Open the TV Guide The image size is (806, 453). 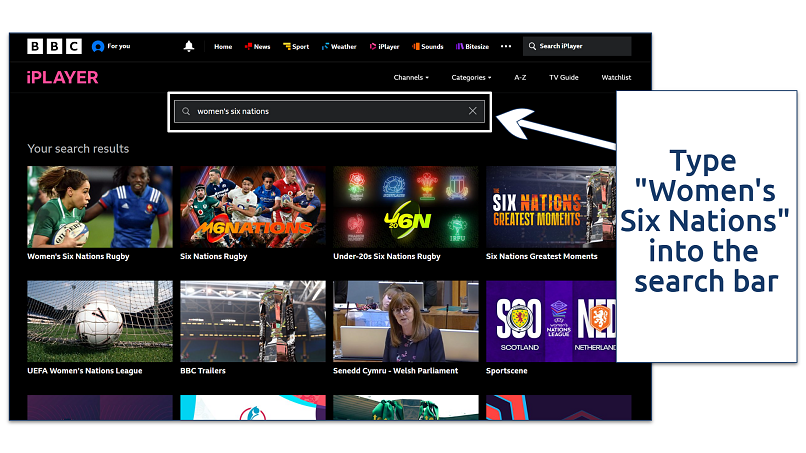click(564, 78)
